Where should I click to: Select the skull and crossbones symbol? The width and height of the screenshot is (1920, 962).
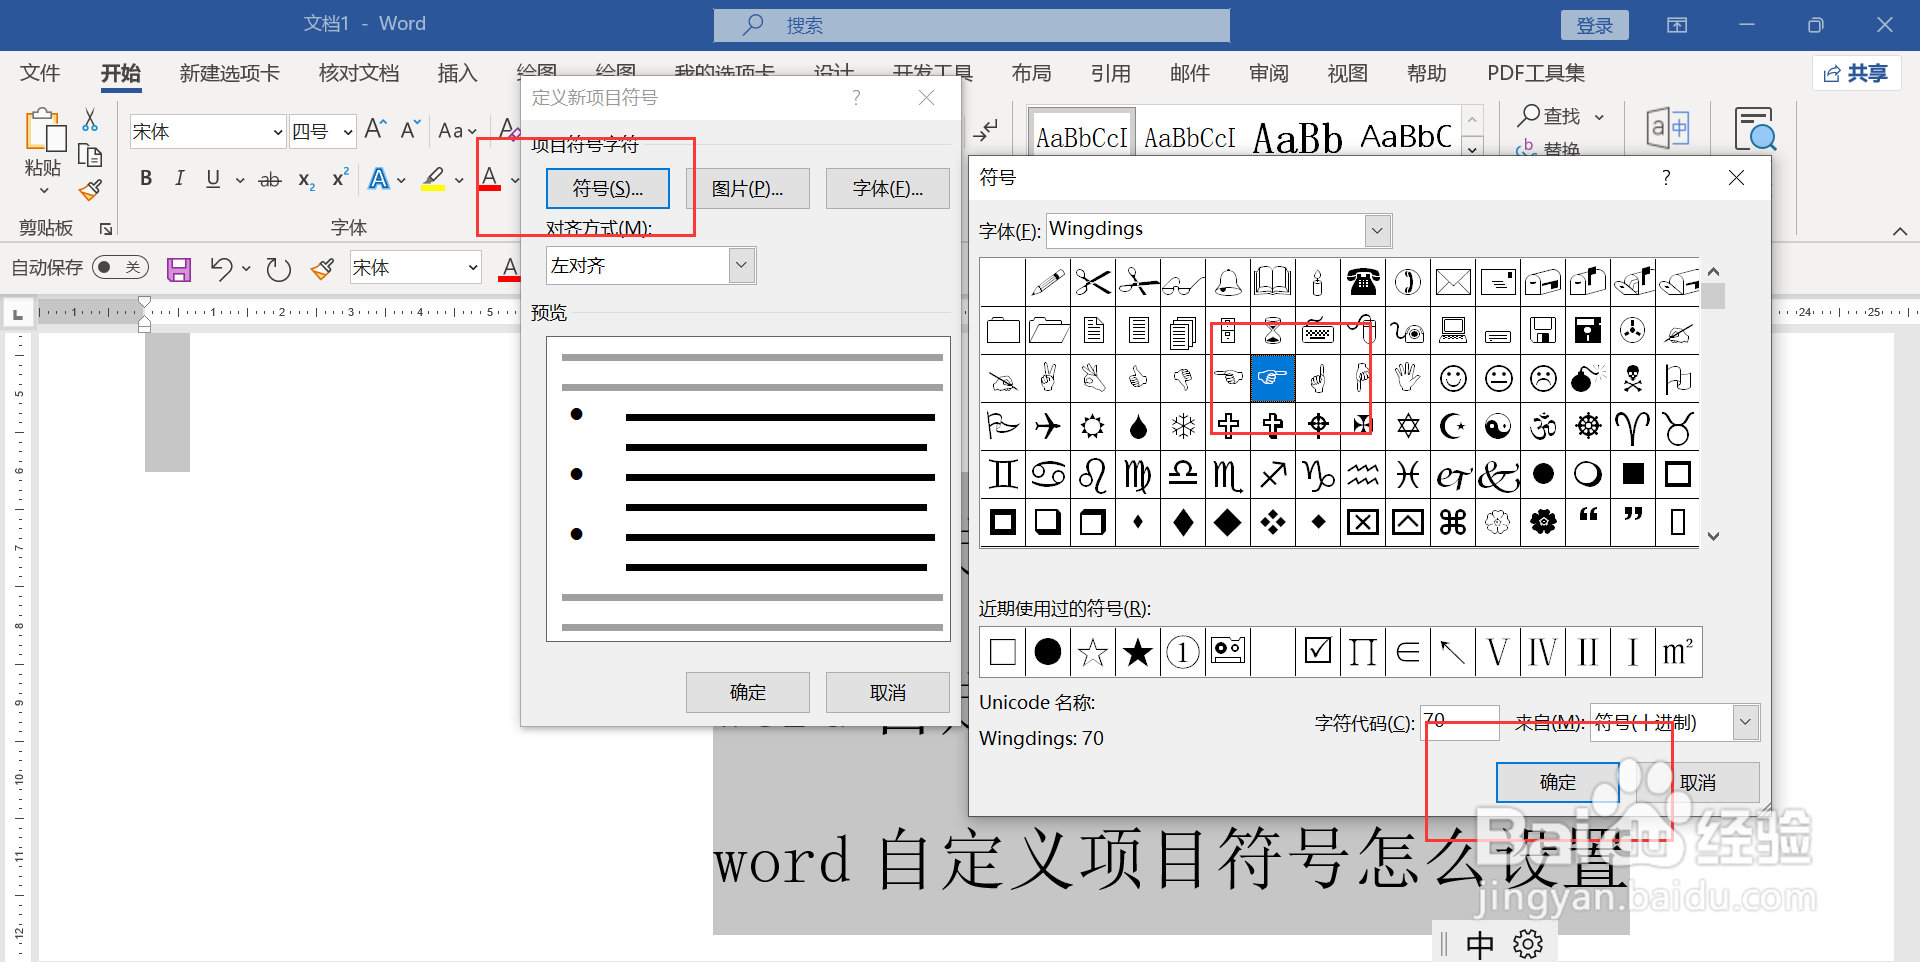point(1633,378)
